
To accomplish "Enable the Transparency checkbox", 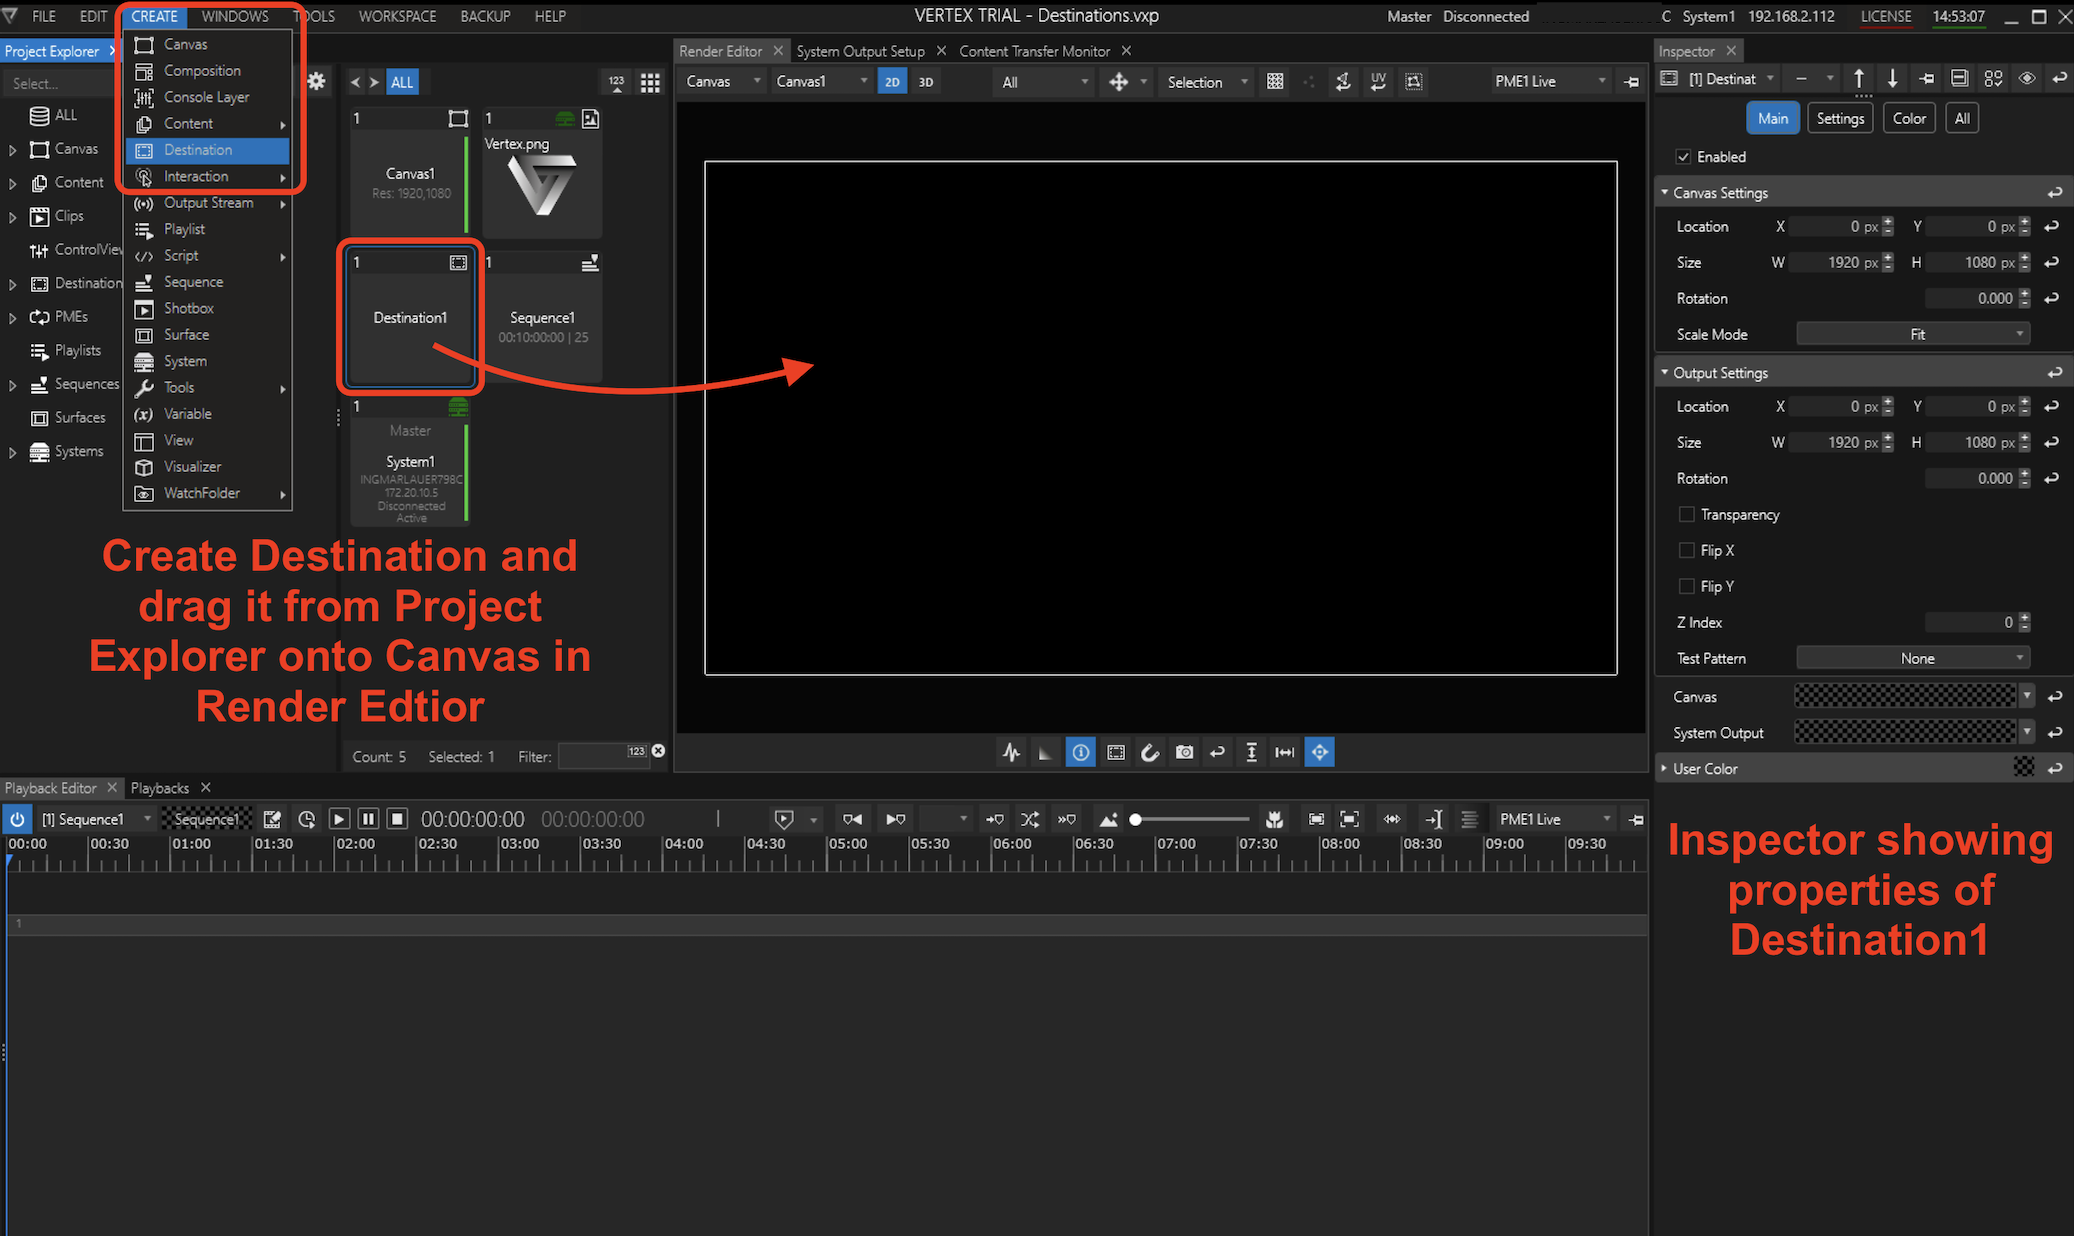I will point(1687,514).
